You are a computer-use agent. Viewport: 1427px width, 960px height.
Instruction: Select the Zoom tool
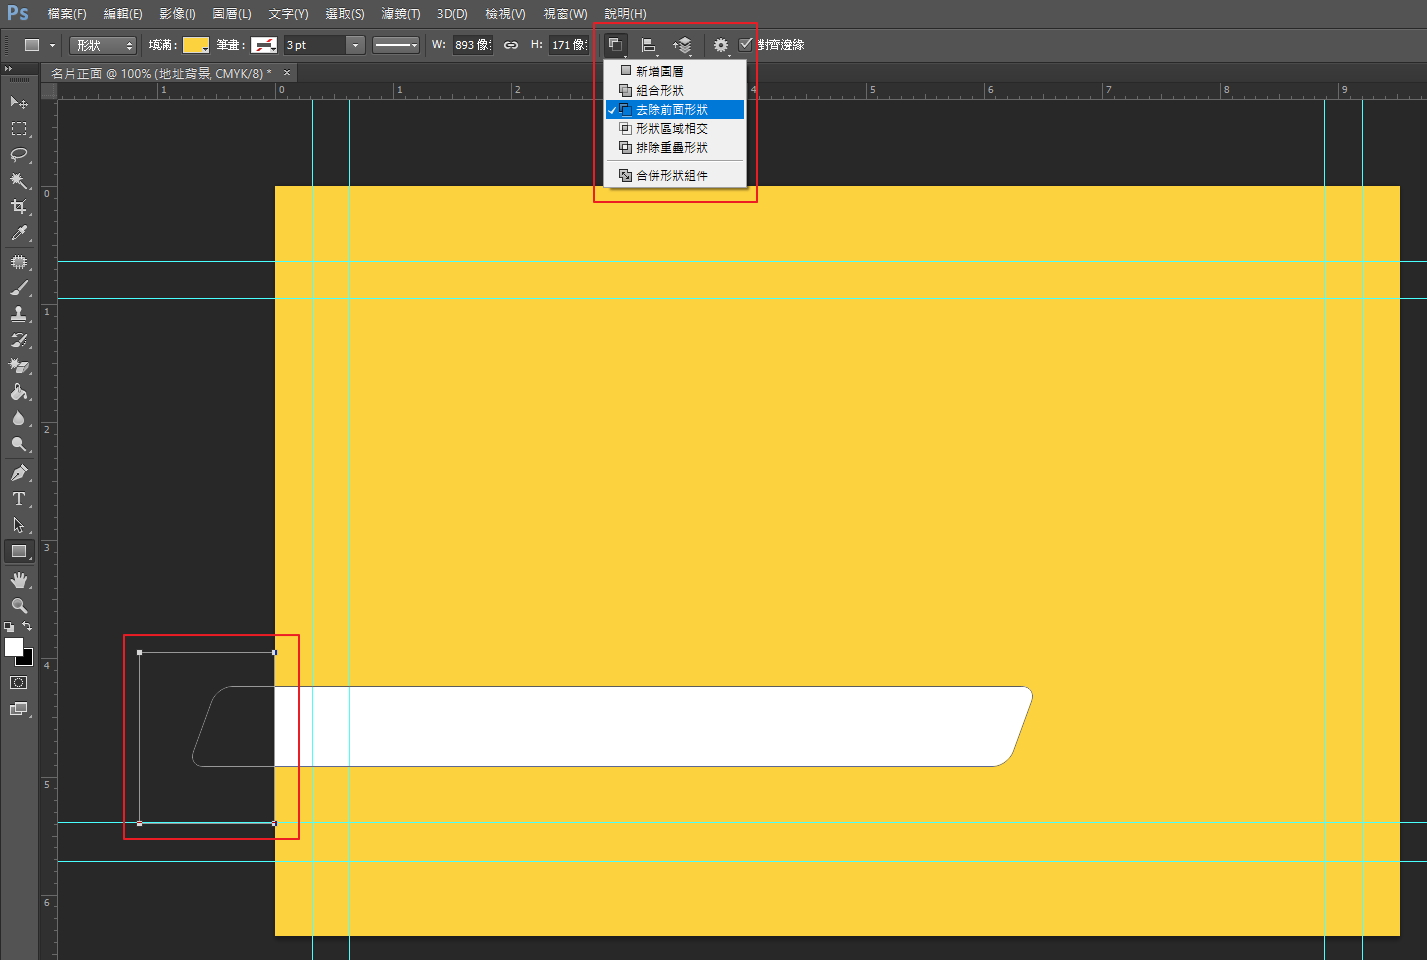click(x=19, y=606)
